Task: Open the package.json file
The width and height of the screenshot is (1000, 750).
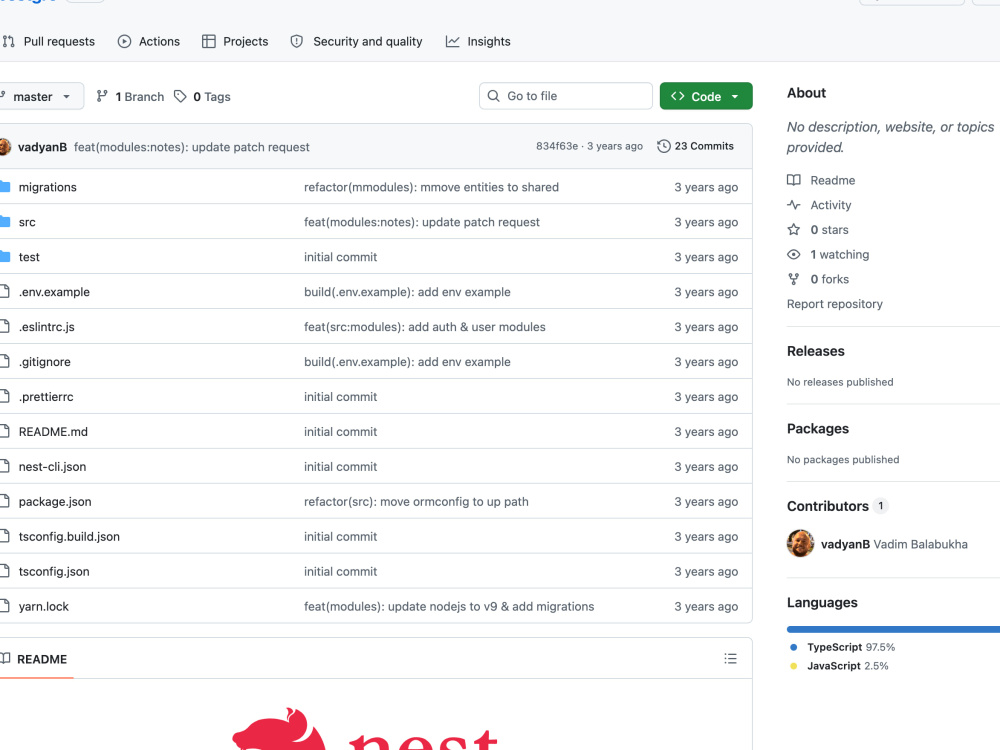Action: pyautogui.click(x=55, y=502)
